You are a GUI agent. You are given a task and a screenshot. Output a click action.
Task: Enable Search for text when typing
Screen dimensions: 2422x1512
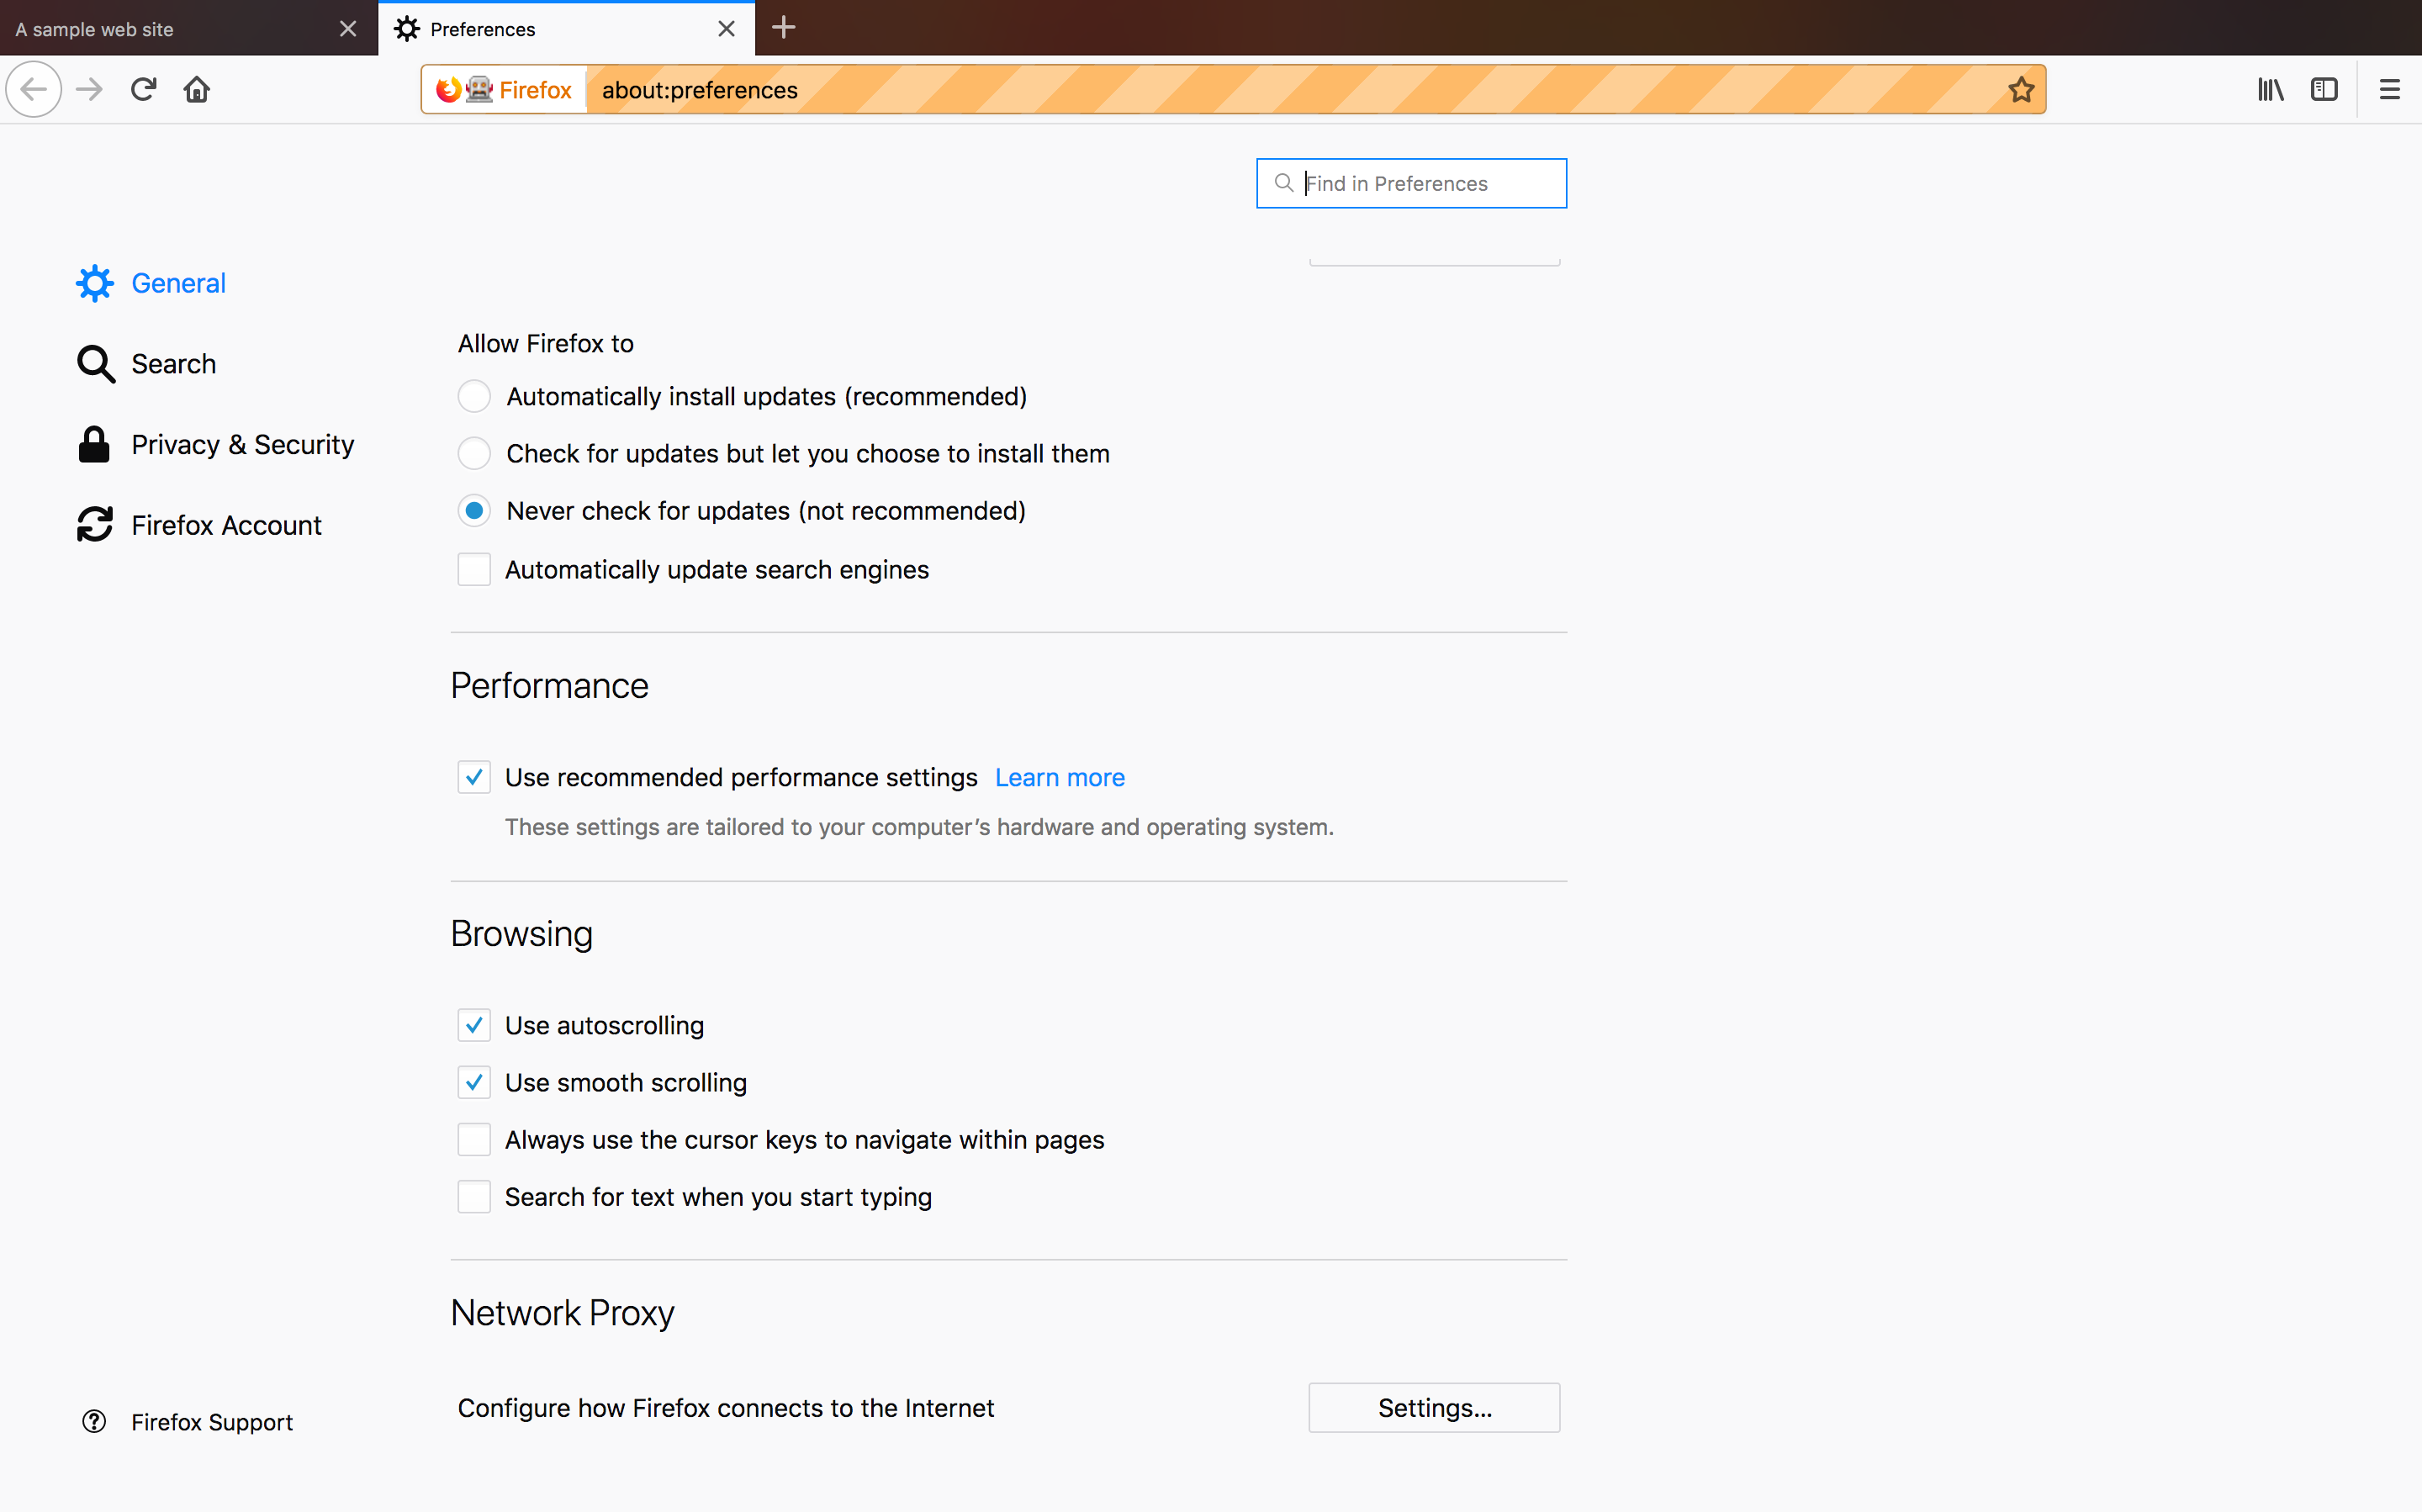tap(474, 1197)
